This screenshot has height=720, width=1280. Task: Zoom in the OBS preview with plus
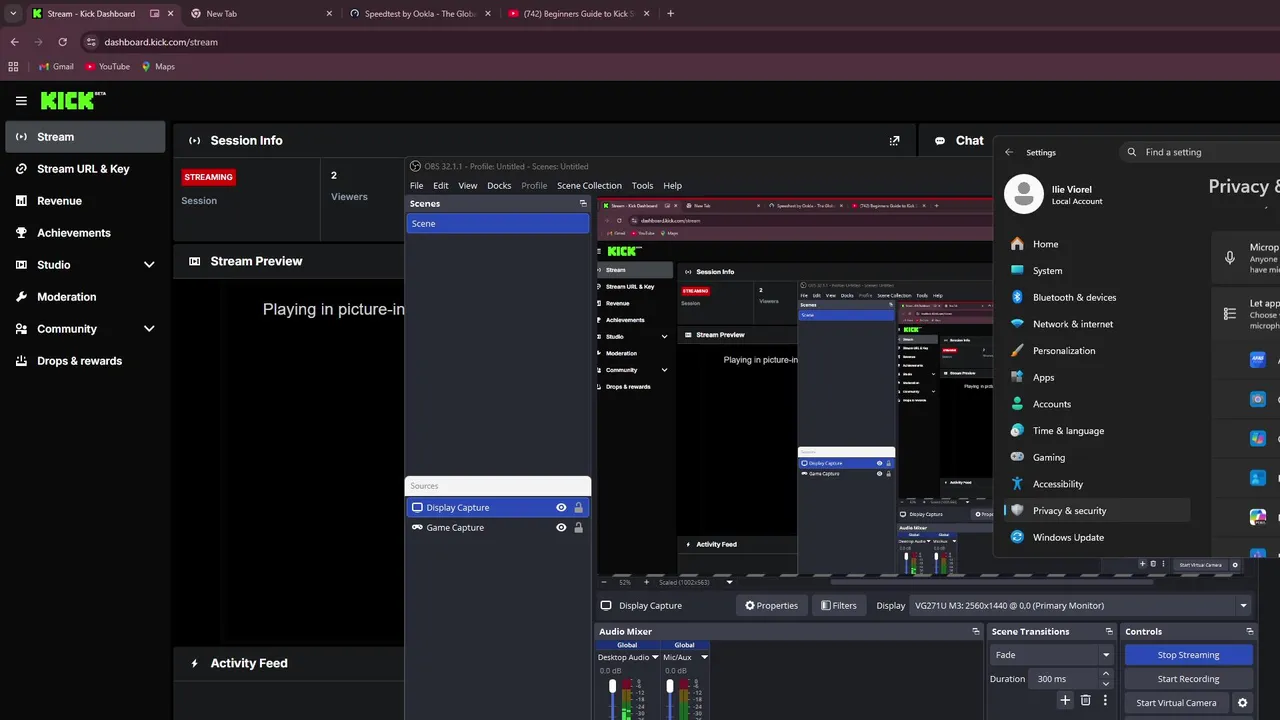click(646, 581)
